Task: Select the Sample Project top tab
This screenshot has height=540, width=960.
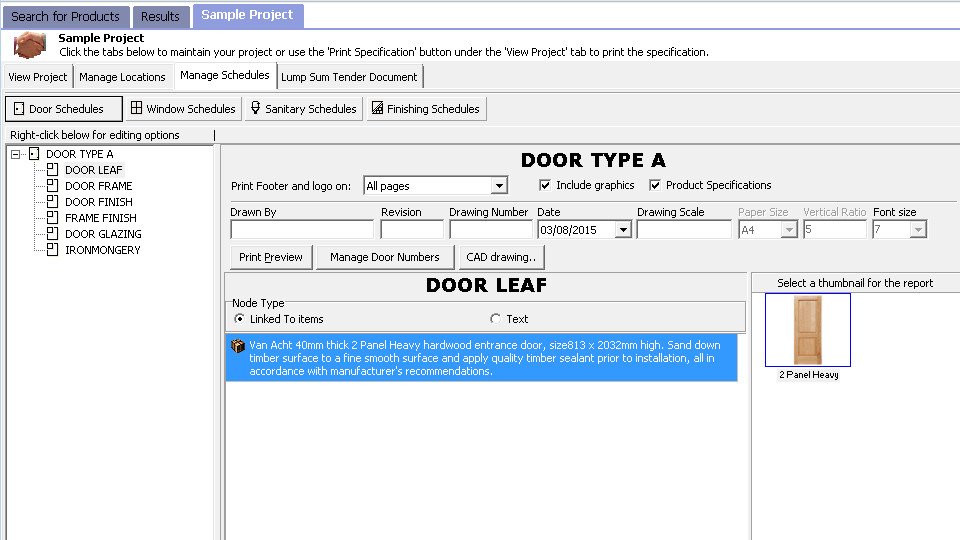Action: pos(247,15)
